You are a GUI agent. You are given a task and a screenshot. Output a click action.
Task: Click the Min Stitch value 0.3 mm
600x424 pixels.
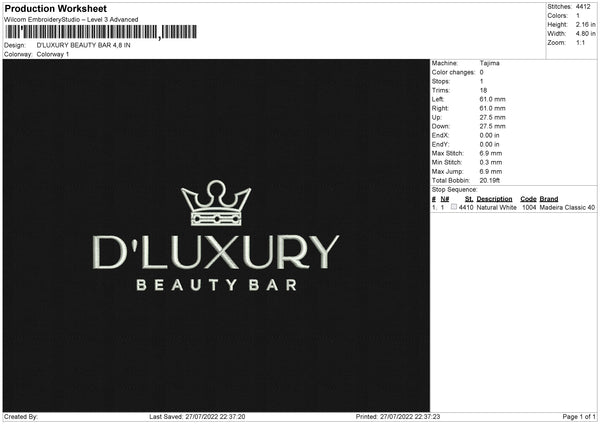coord(491,162)
